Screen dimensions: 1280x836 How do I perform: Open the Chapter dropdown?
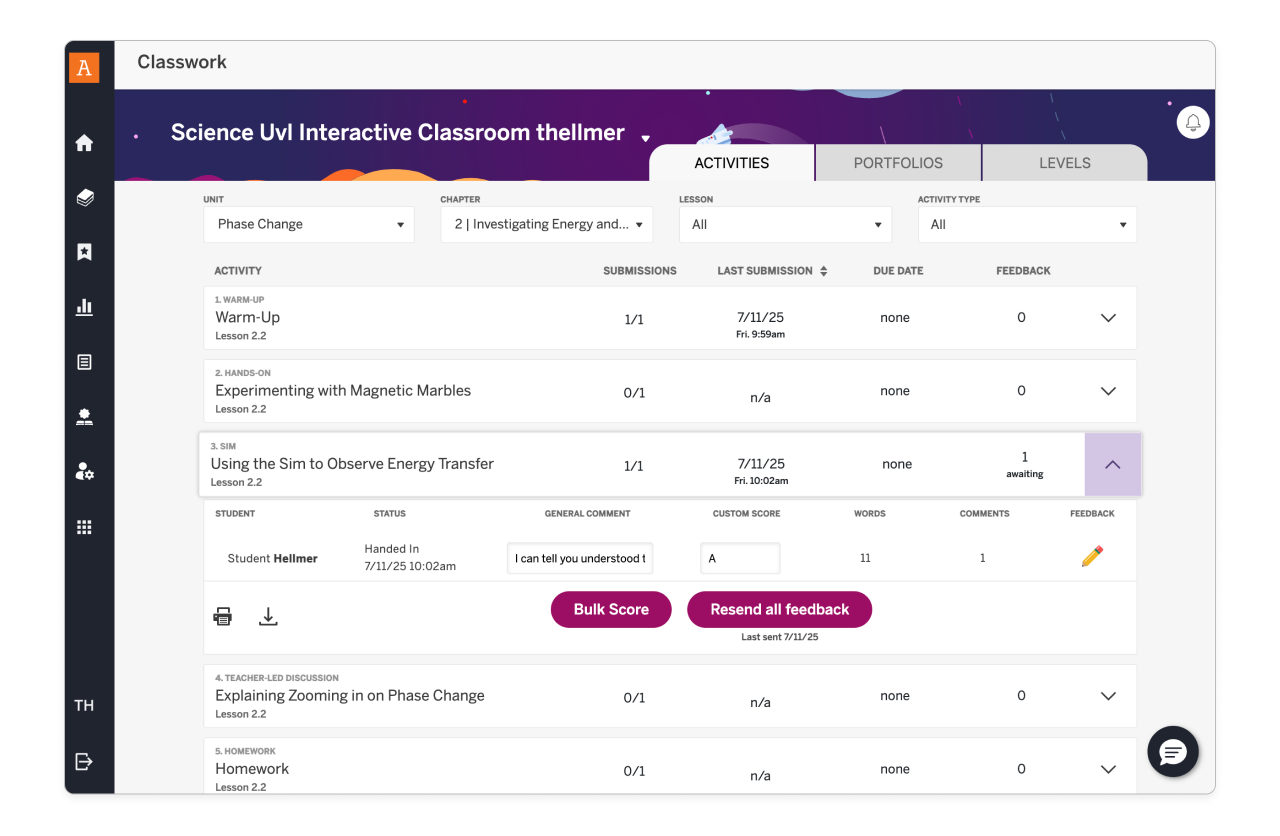pyautogui.click(x=546, y=225)
